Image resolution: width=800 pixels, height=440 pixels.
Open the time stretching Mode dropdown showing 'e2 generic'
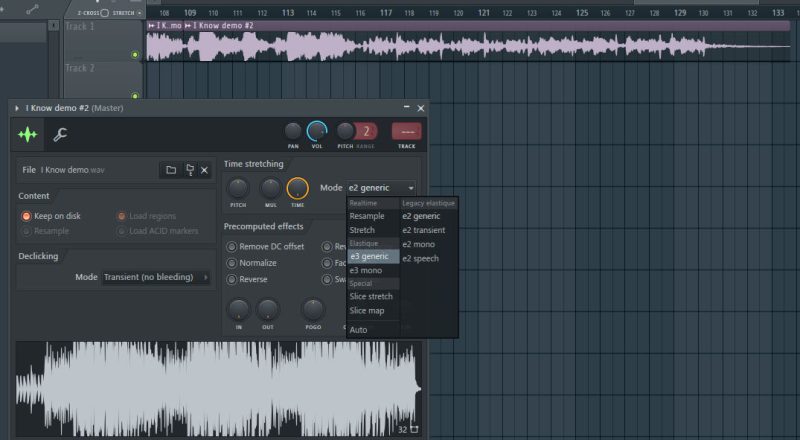tap(381, 188)
